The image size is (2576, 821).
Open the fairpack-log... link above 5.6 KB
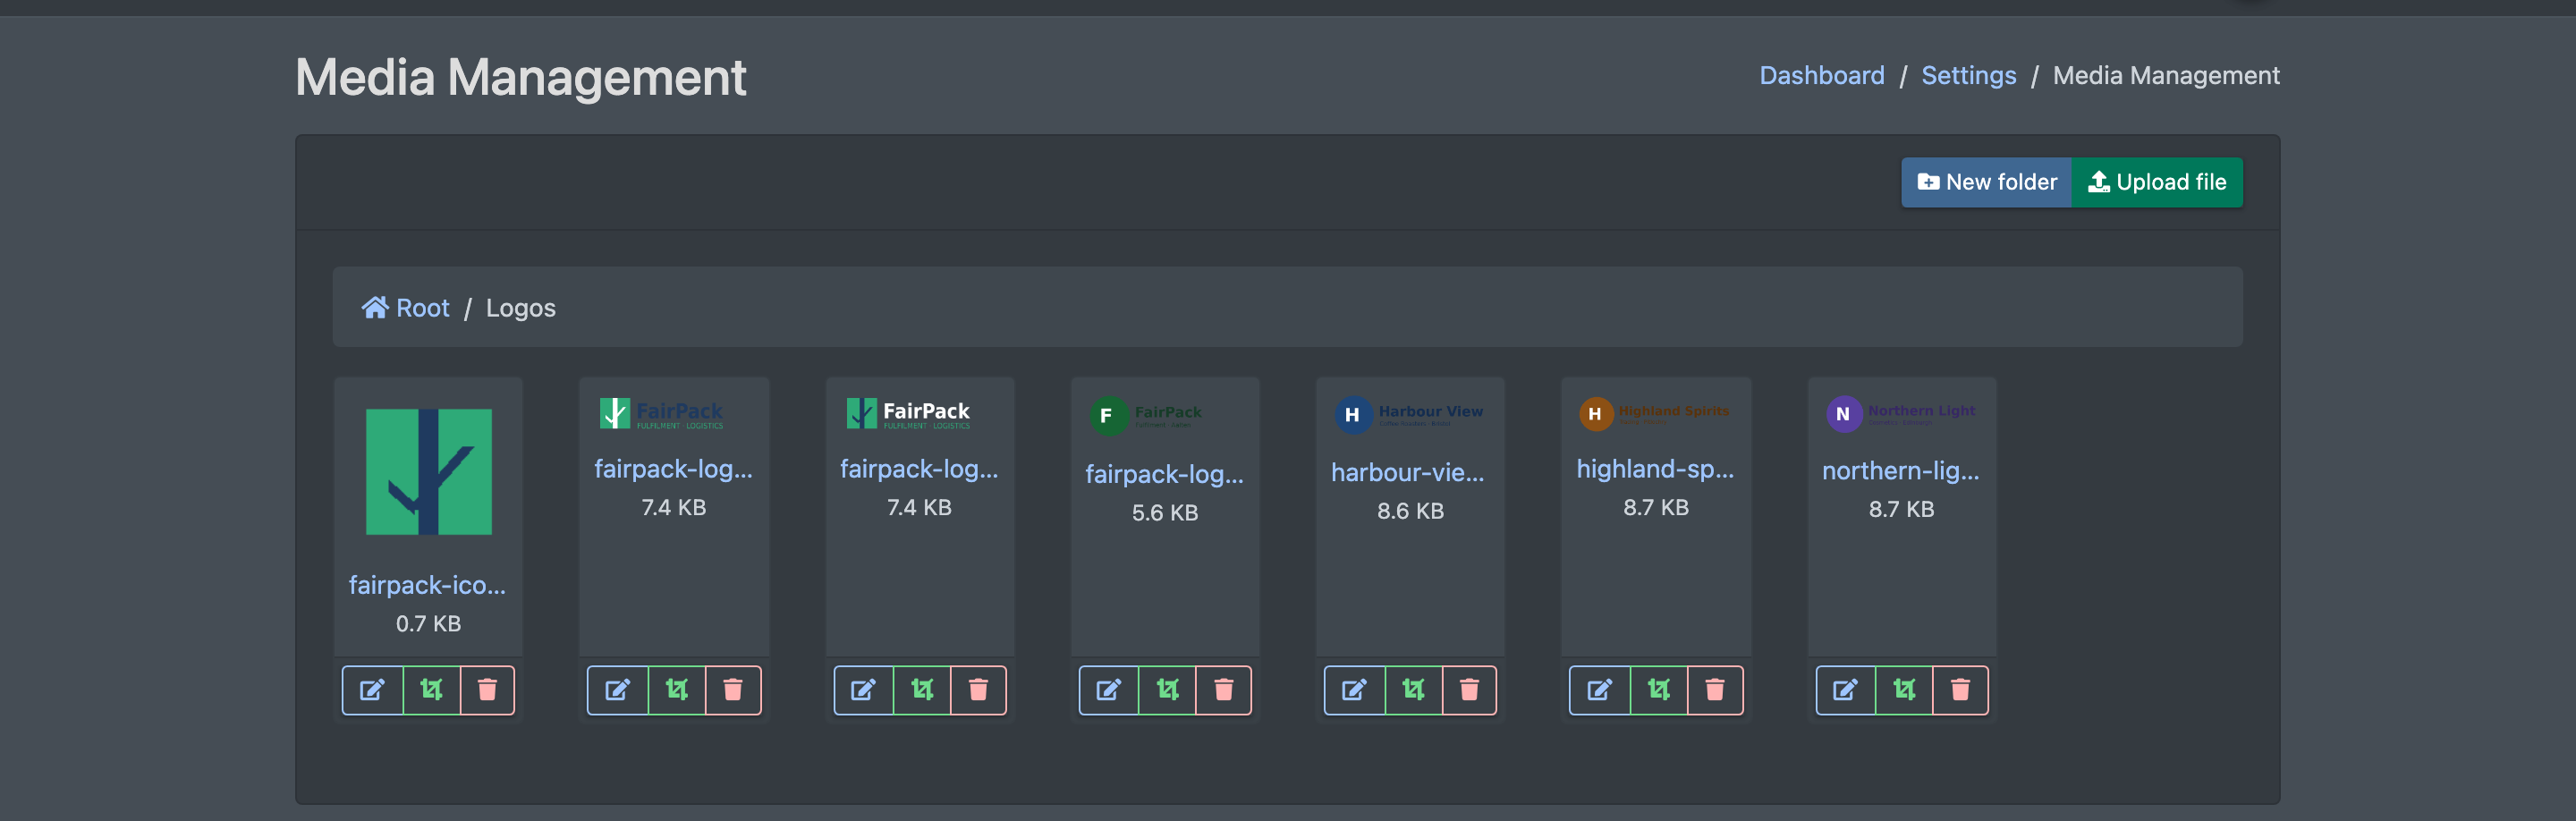(1164, 474)
